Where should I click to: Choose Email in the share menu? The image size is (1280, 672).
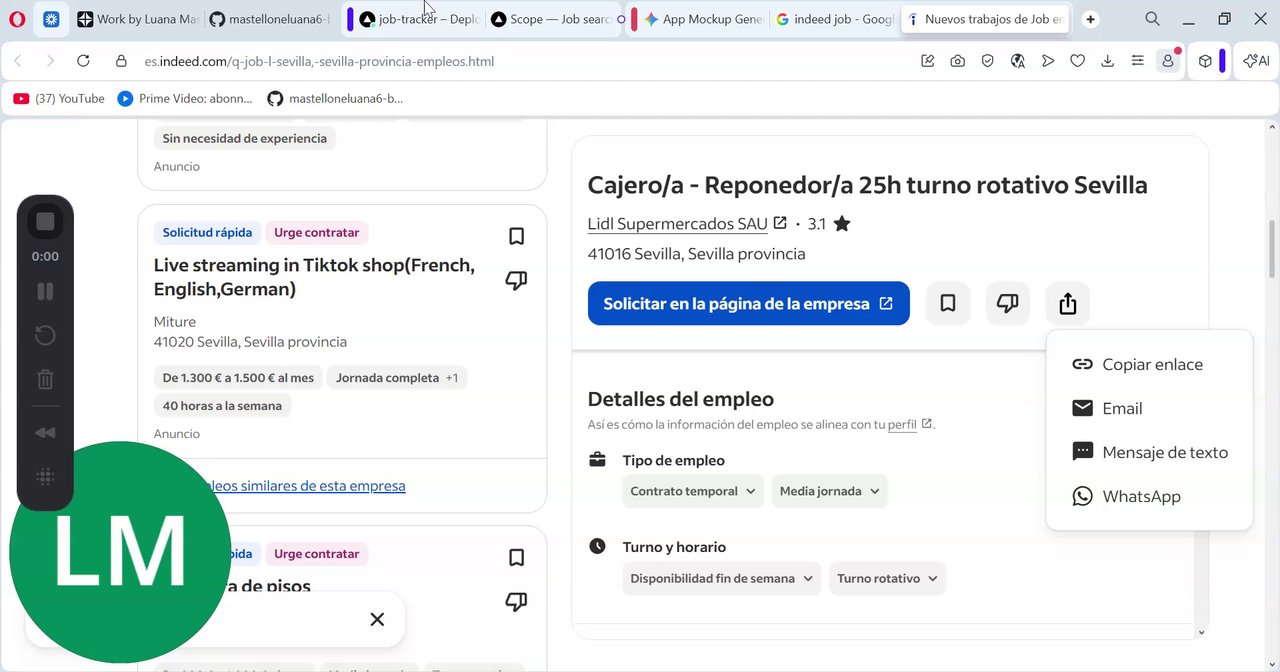[1149, 409]
